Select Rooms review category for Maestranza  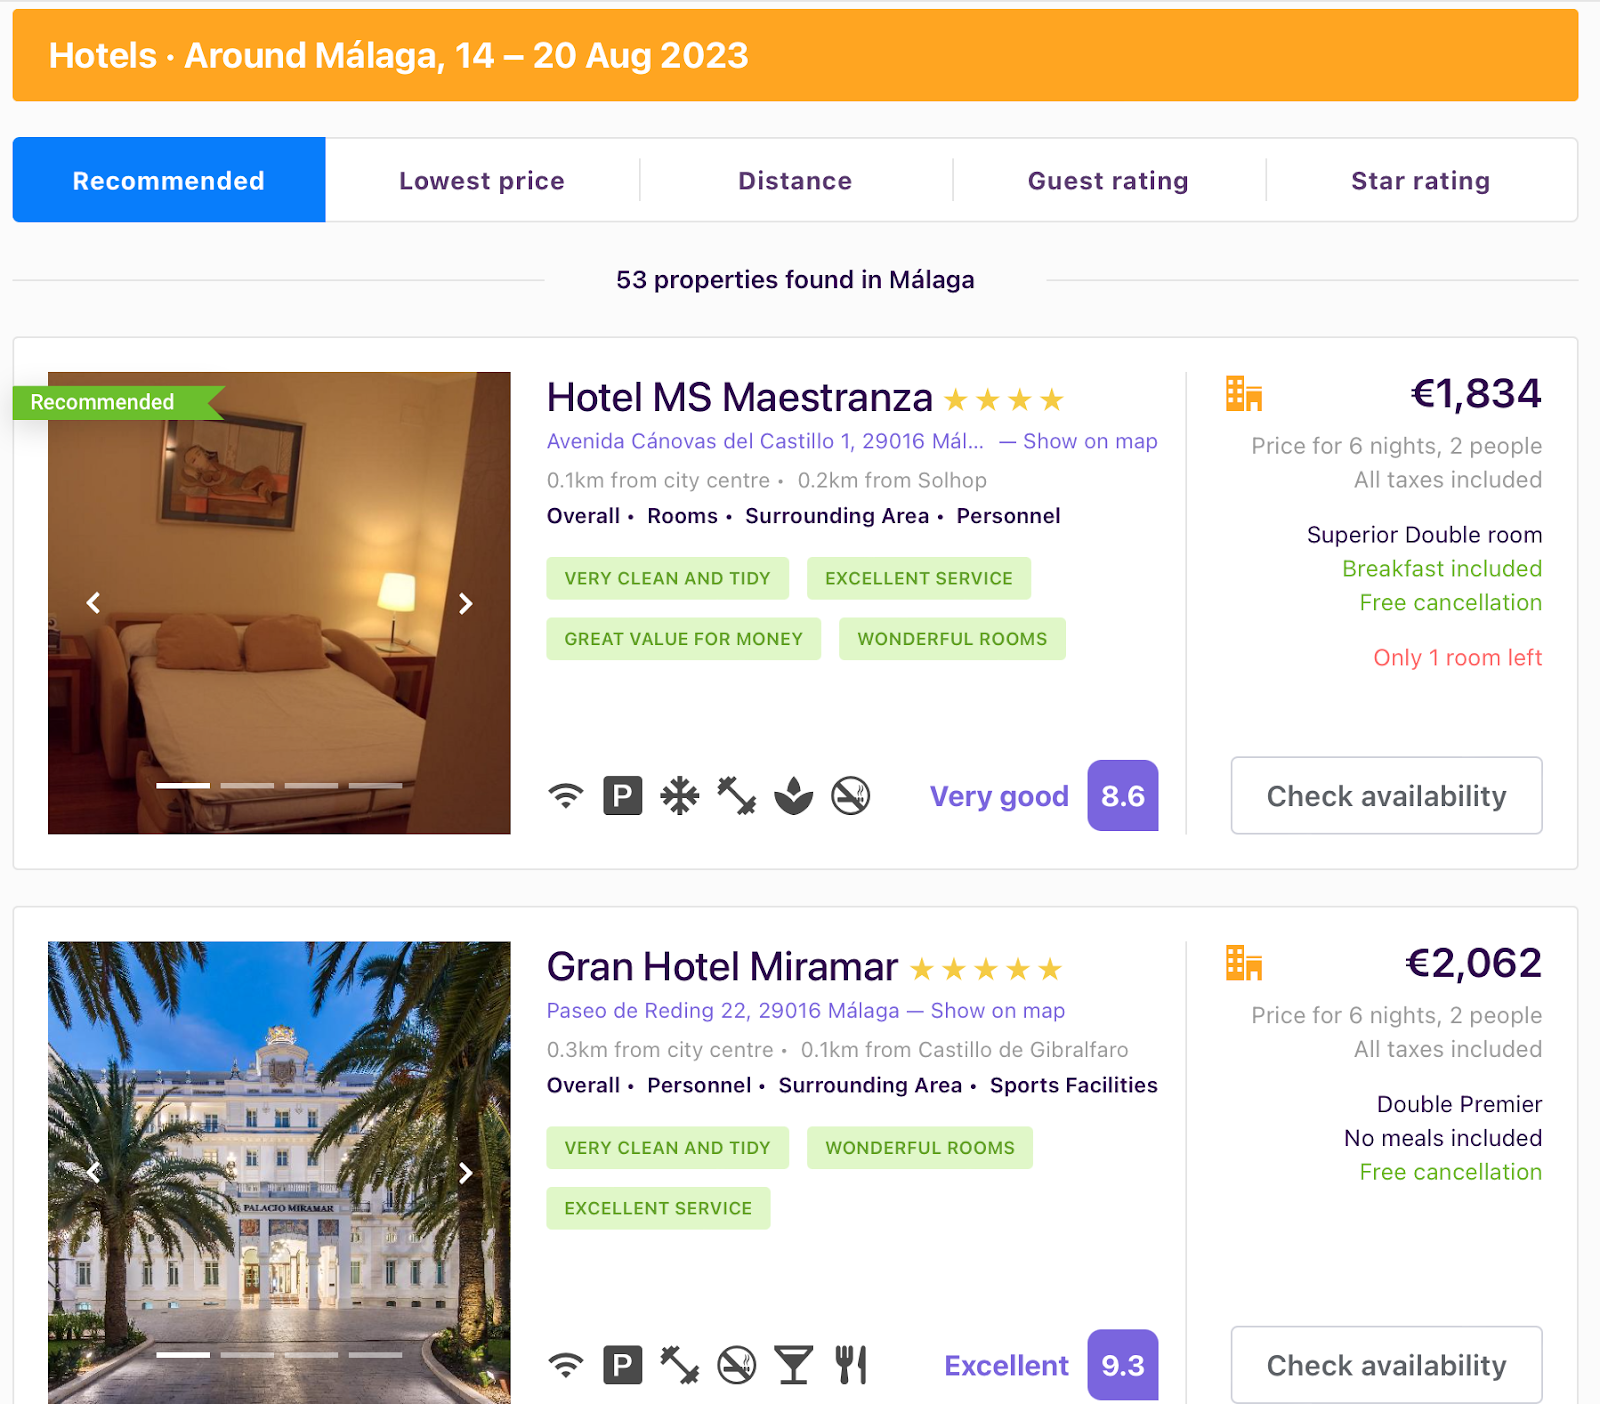point(682,516)
